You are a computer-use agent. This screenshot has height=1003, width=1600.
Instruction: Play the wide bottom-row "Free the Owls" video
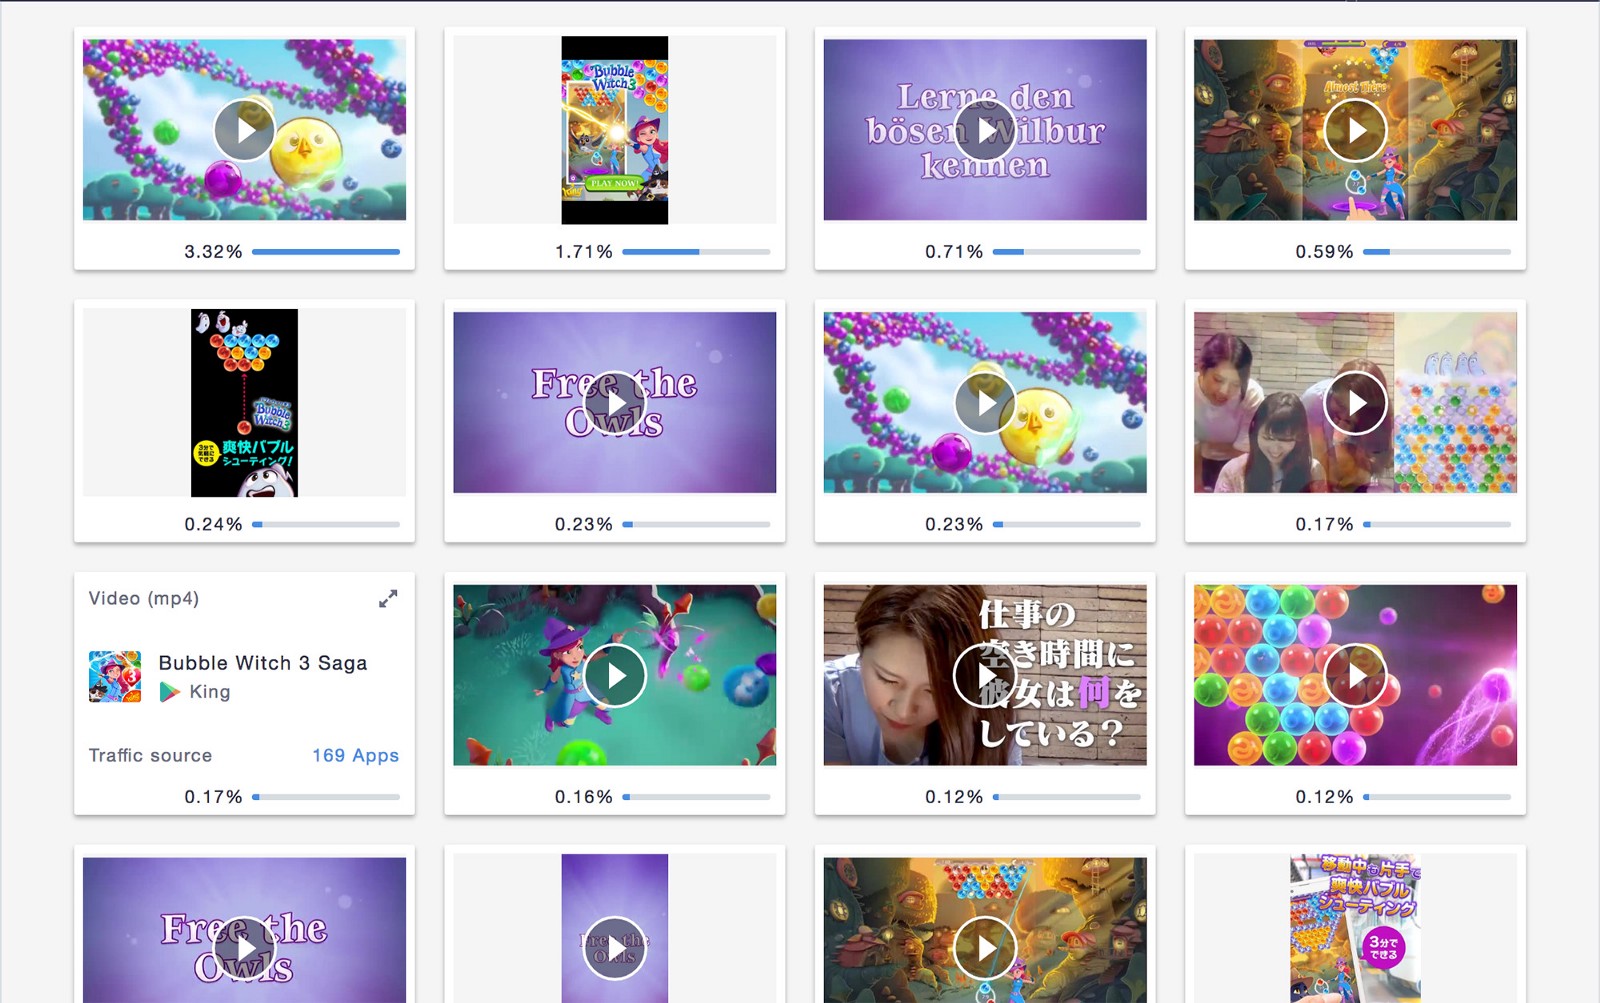pos(244,948)
